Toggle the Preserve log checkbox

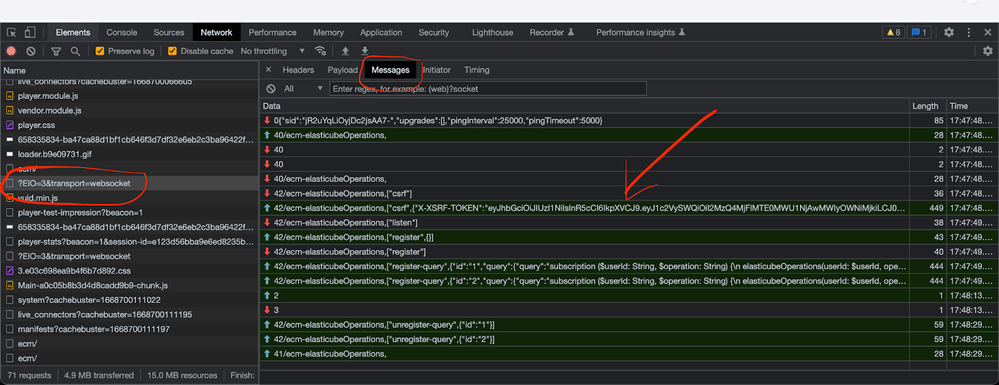pyautogui.click(x=99, y=51)
